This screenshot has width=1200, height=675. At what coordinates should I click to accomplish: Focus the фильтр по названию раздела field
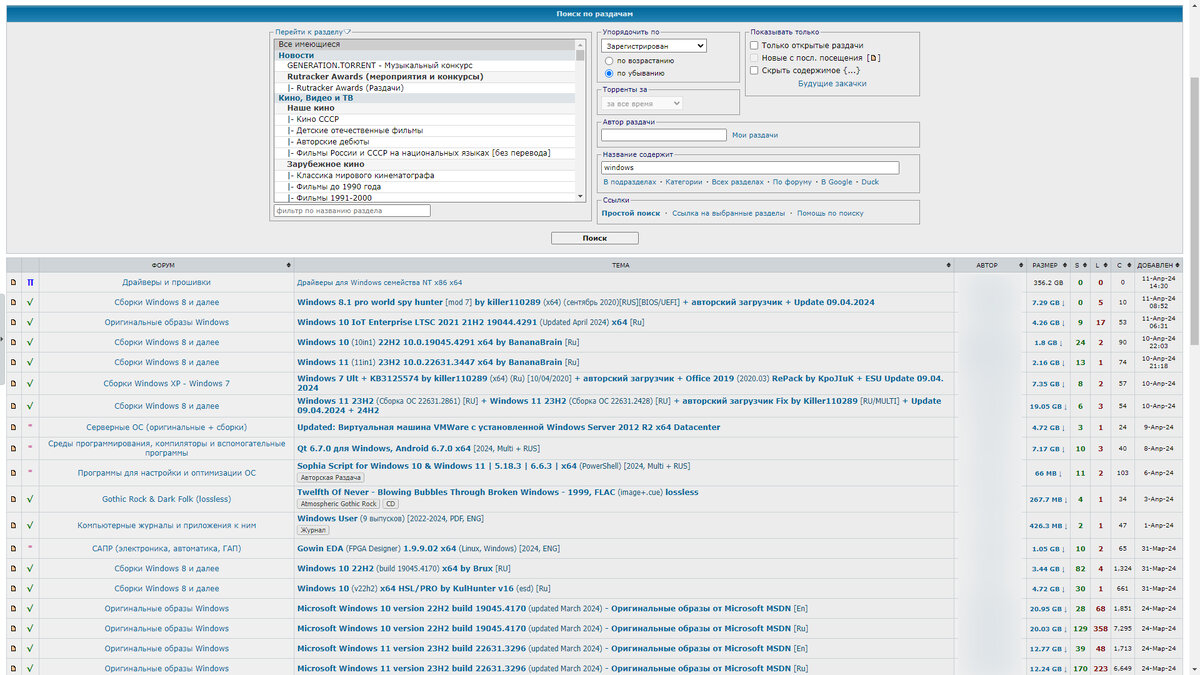pyautogui.click(x=352, y=211)
